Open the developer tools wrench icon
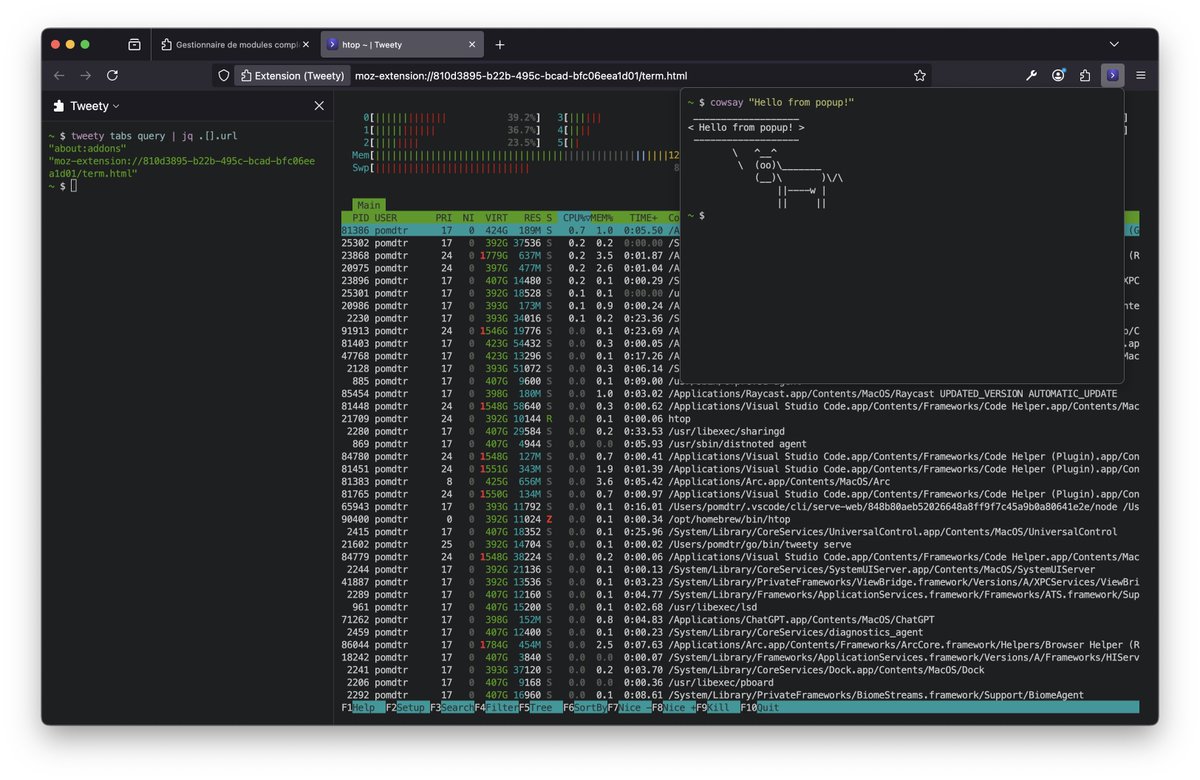1200x780 pixels. click(1032, 75)
